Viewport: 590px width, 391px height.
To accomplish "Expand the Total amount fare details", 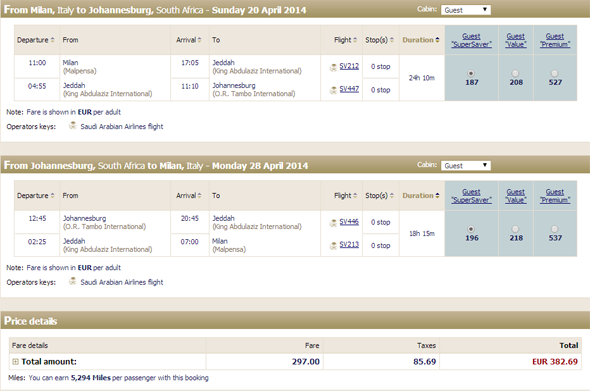I will pos(15,362).
